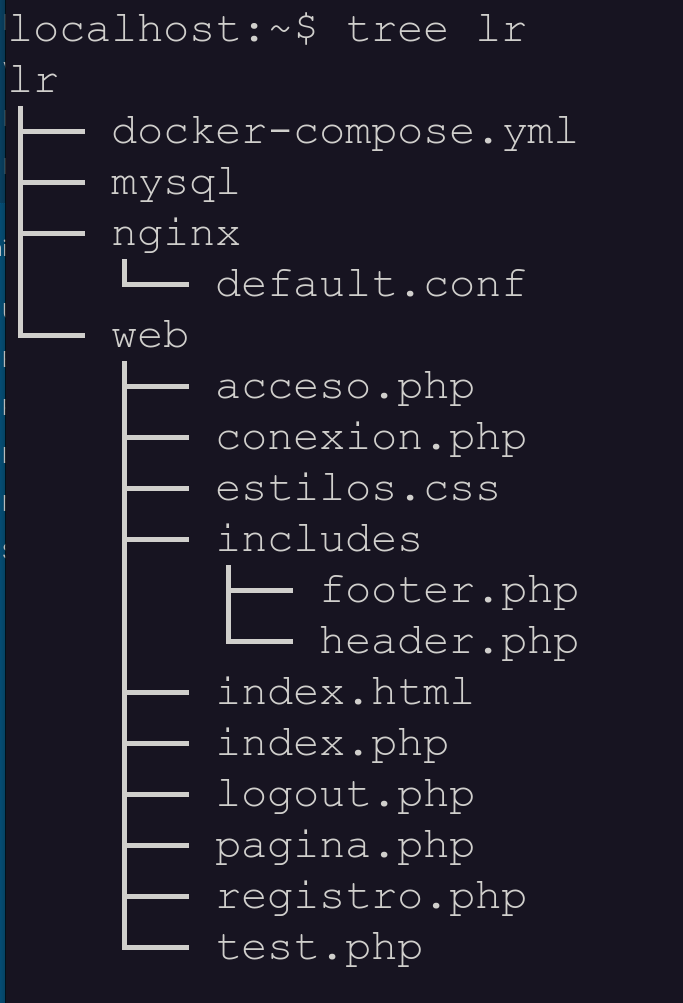Click on index.php in the listing
This screenshot has height=1003, width=683.
pyautogui.click(x=332, y=744)
